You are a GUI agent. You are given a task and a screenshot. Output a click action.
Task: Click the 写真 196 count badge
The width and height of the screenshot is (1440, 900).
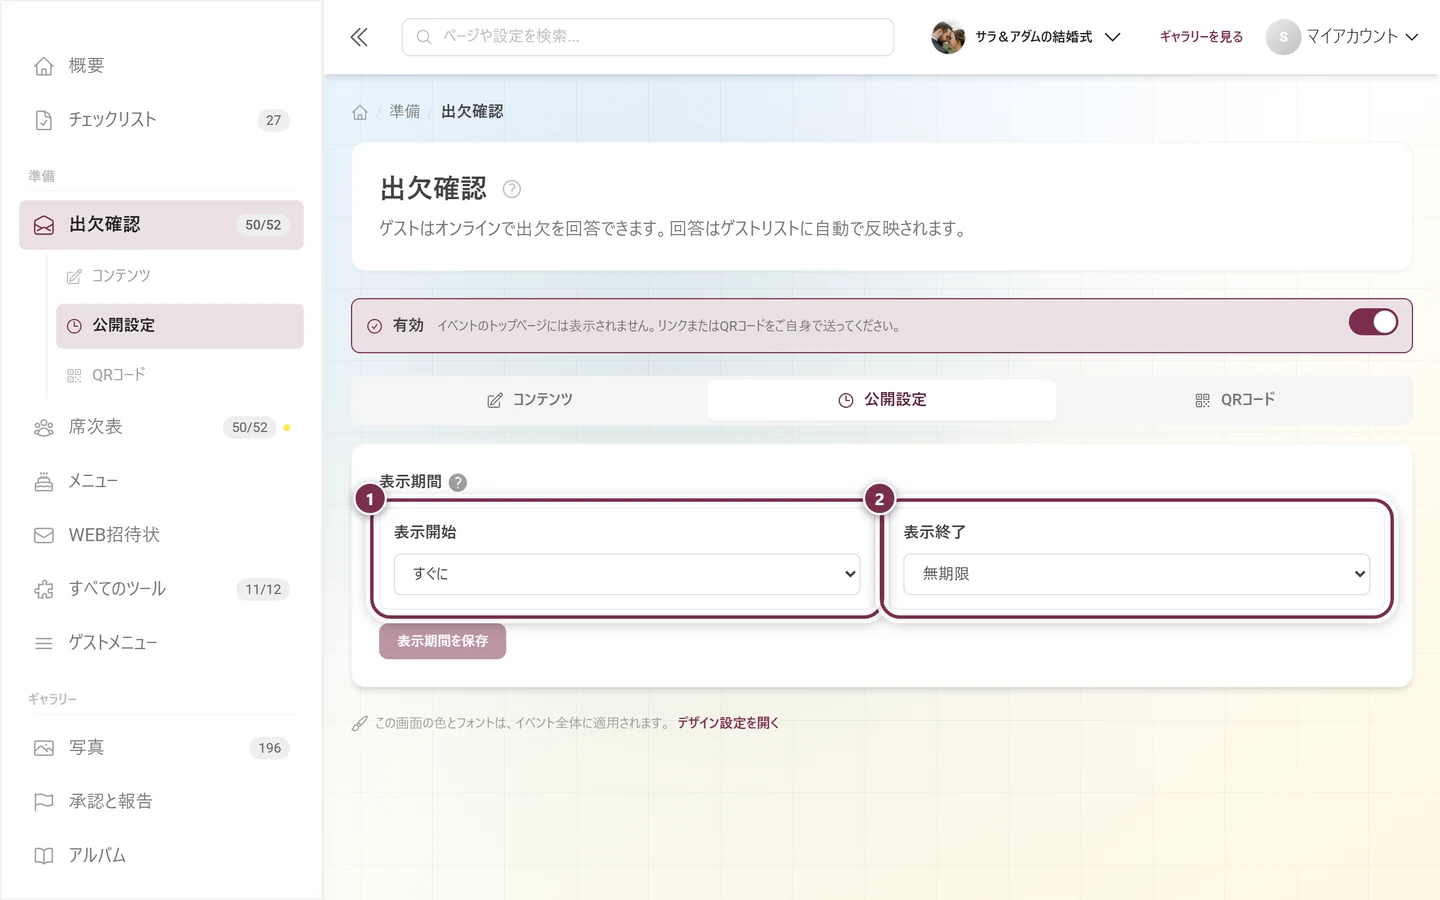pos(270,748)
